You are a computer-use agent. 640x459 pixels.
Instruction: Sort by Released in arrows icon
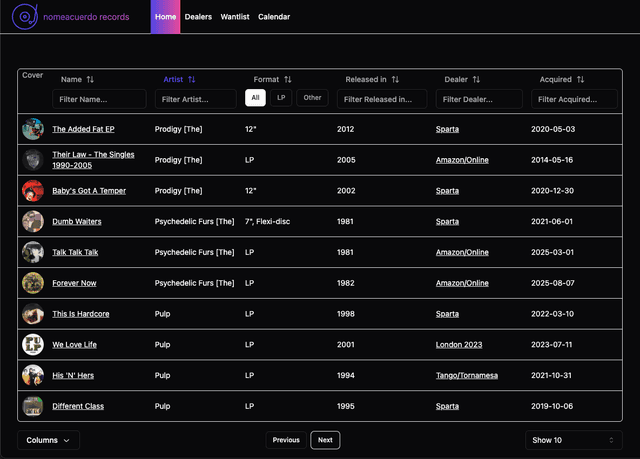click(x=395, y=79)
